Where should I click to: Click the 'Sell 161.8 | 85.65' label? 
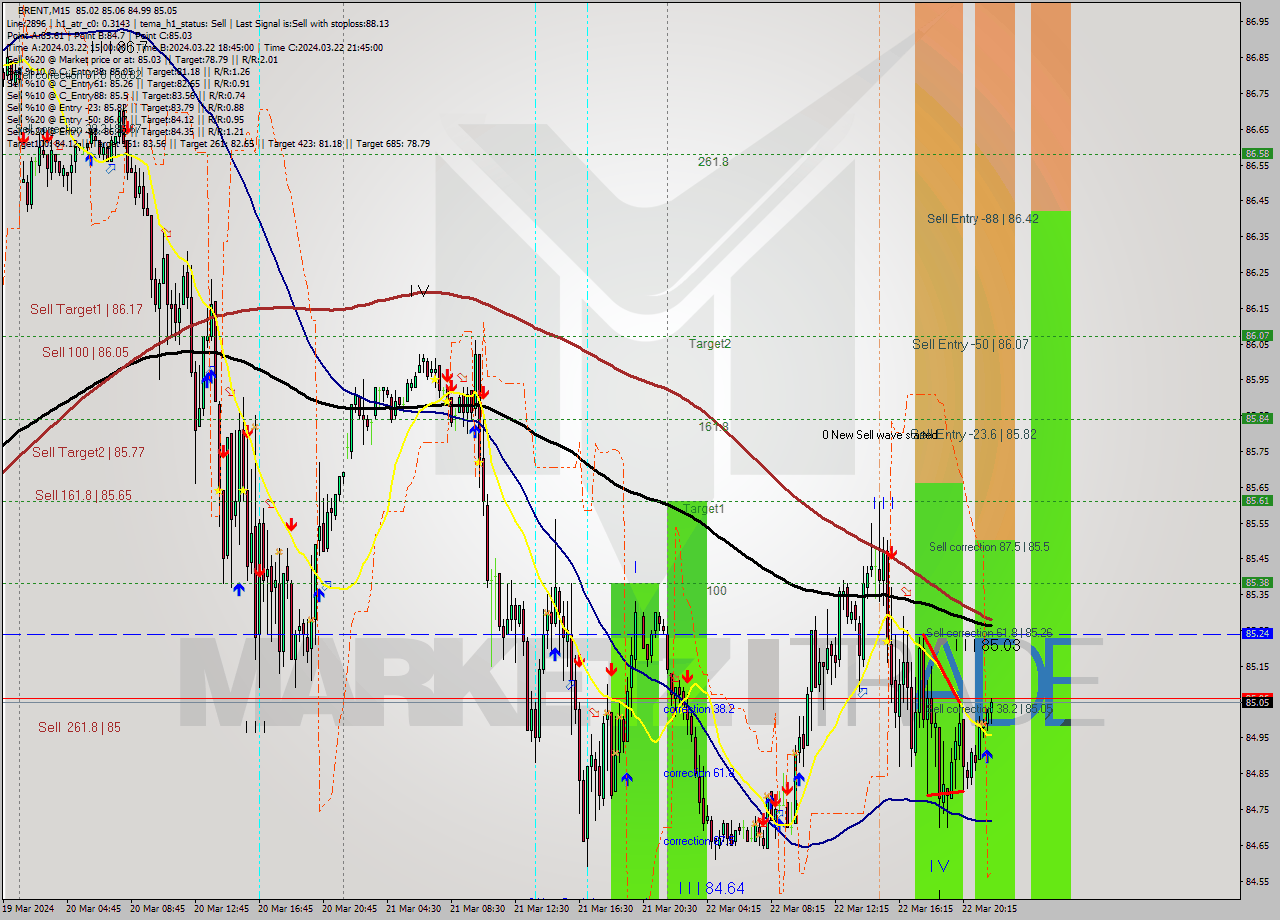pos(83,496)
